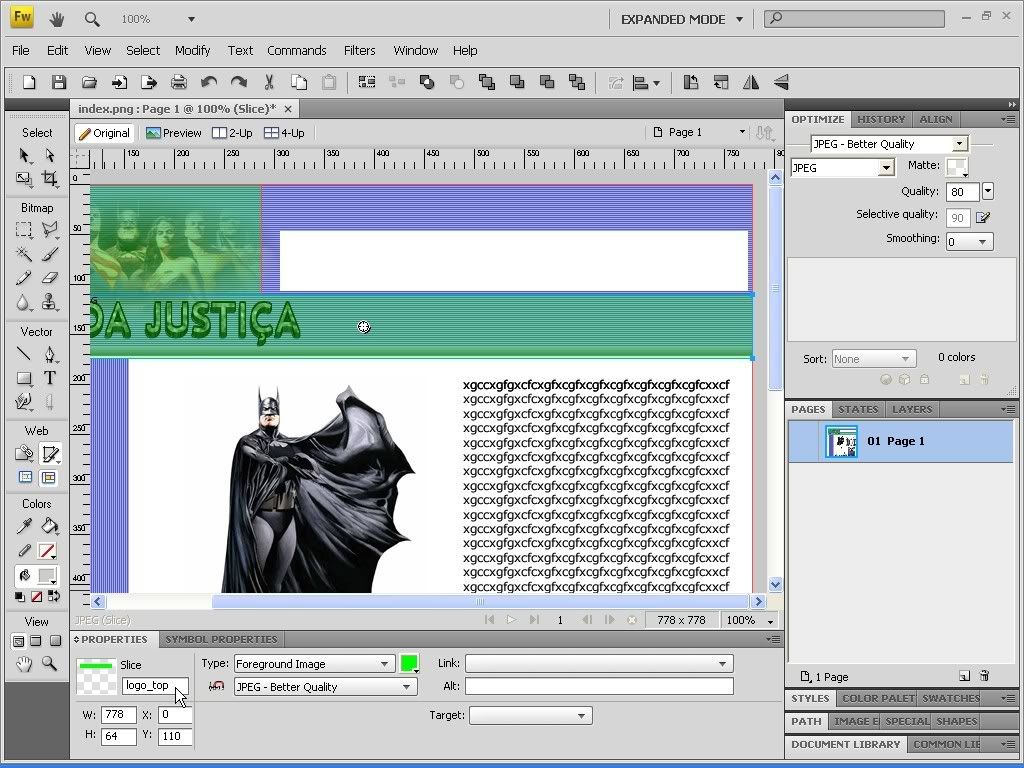Screen dimensions: 1024x768
Task: Open the Commands menu
Action: [296, 51]
